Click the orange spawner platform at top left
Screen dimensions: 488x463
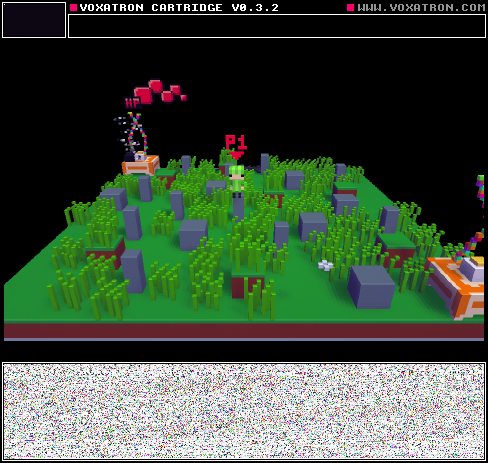[x=141, y=165]
